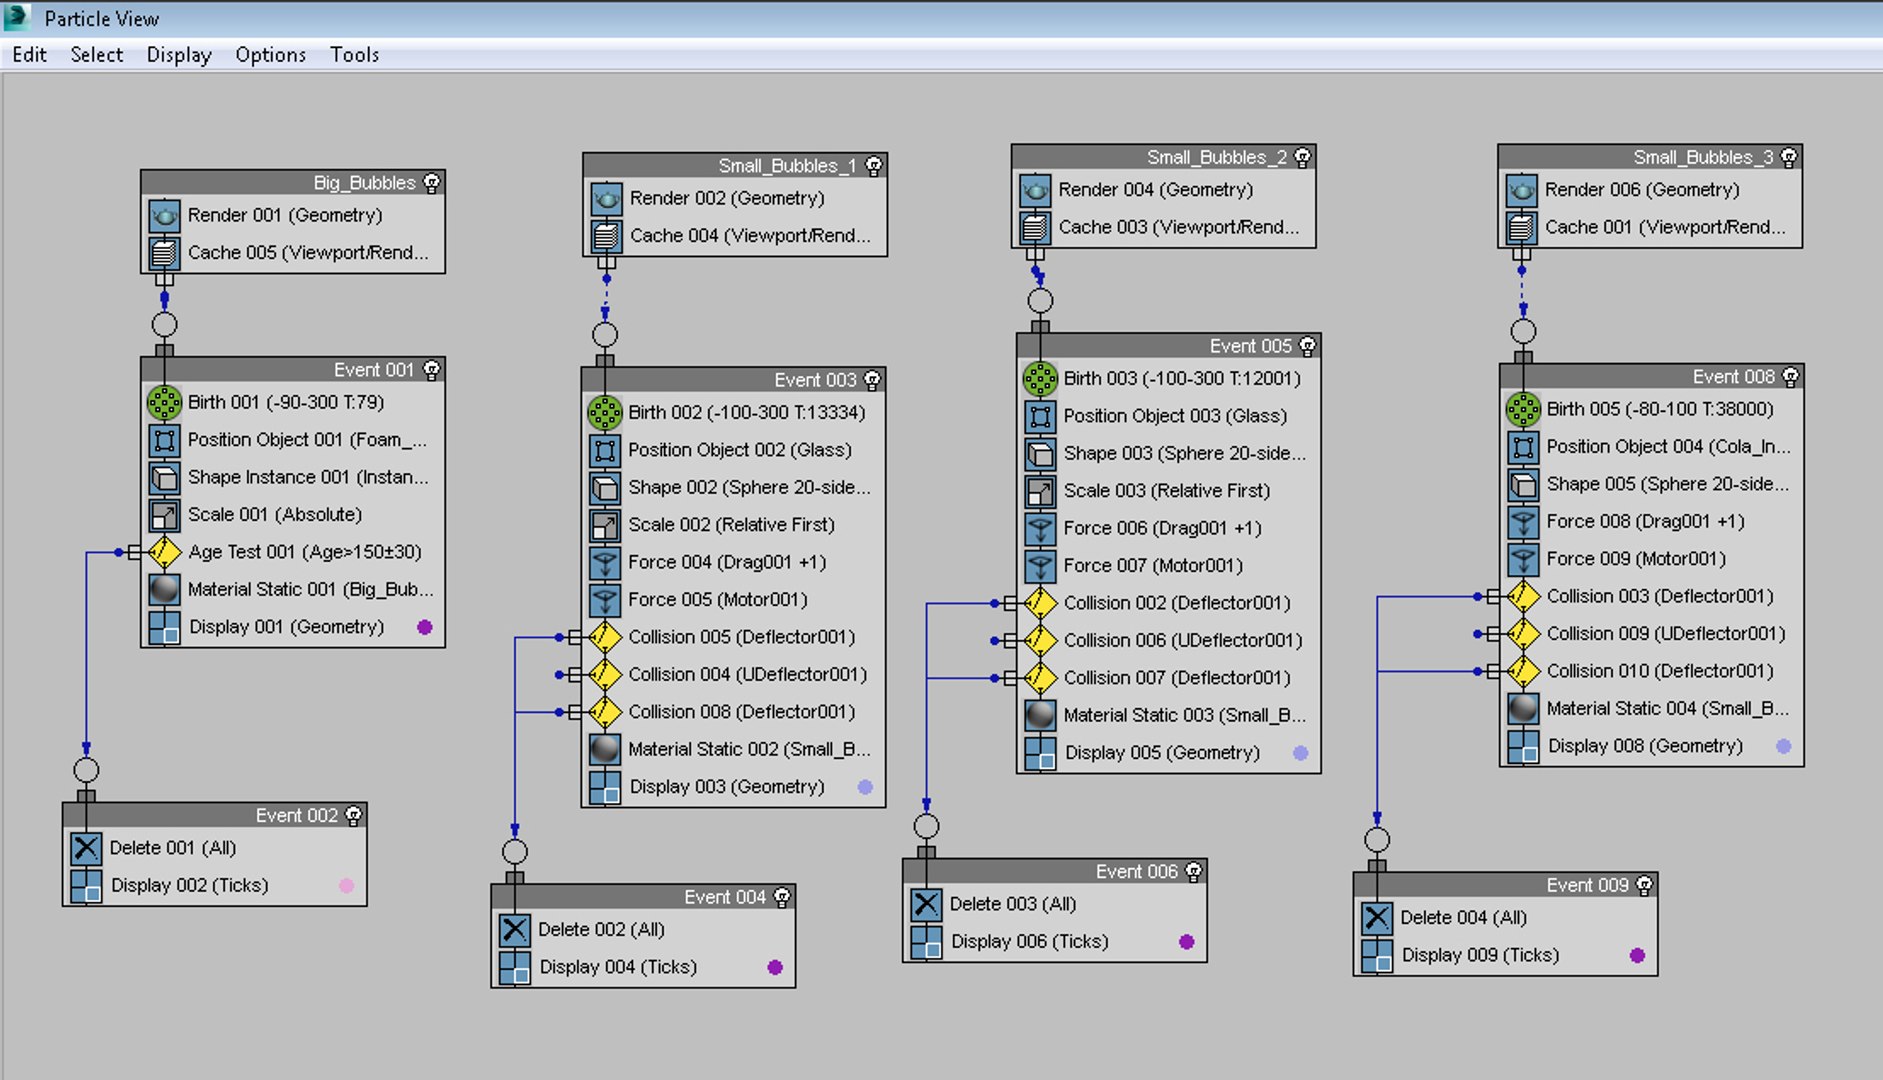The image size is (1883, 1080).
Task: Select the Material Static 003 sphere icon
Action: pyautogui.click(x=1040, y=715)
